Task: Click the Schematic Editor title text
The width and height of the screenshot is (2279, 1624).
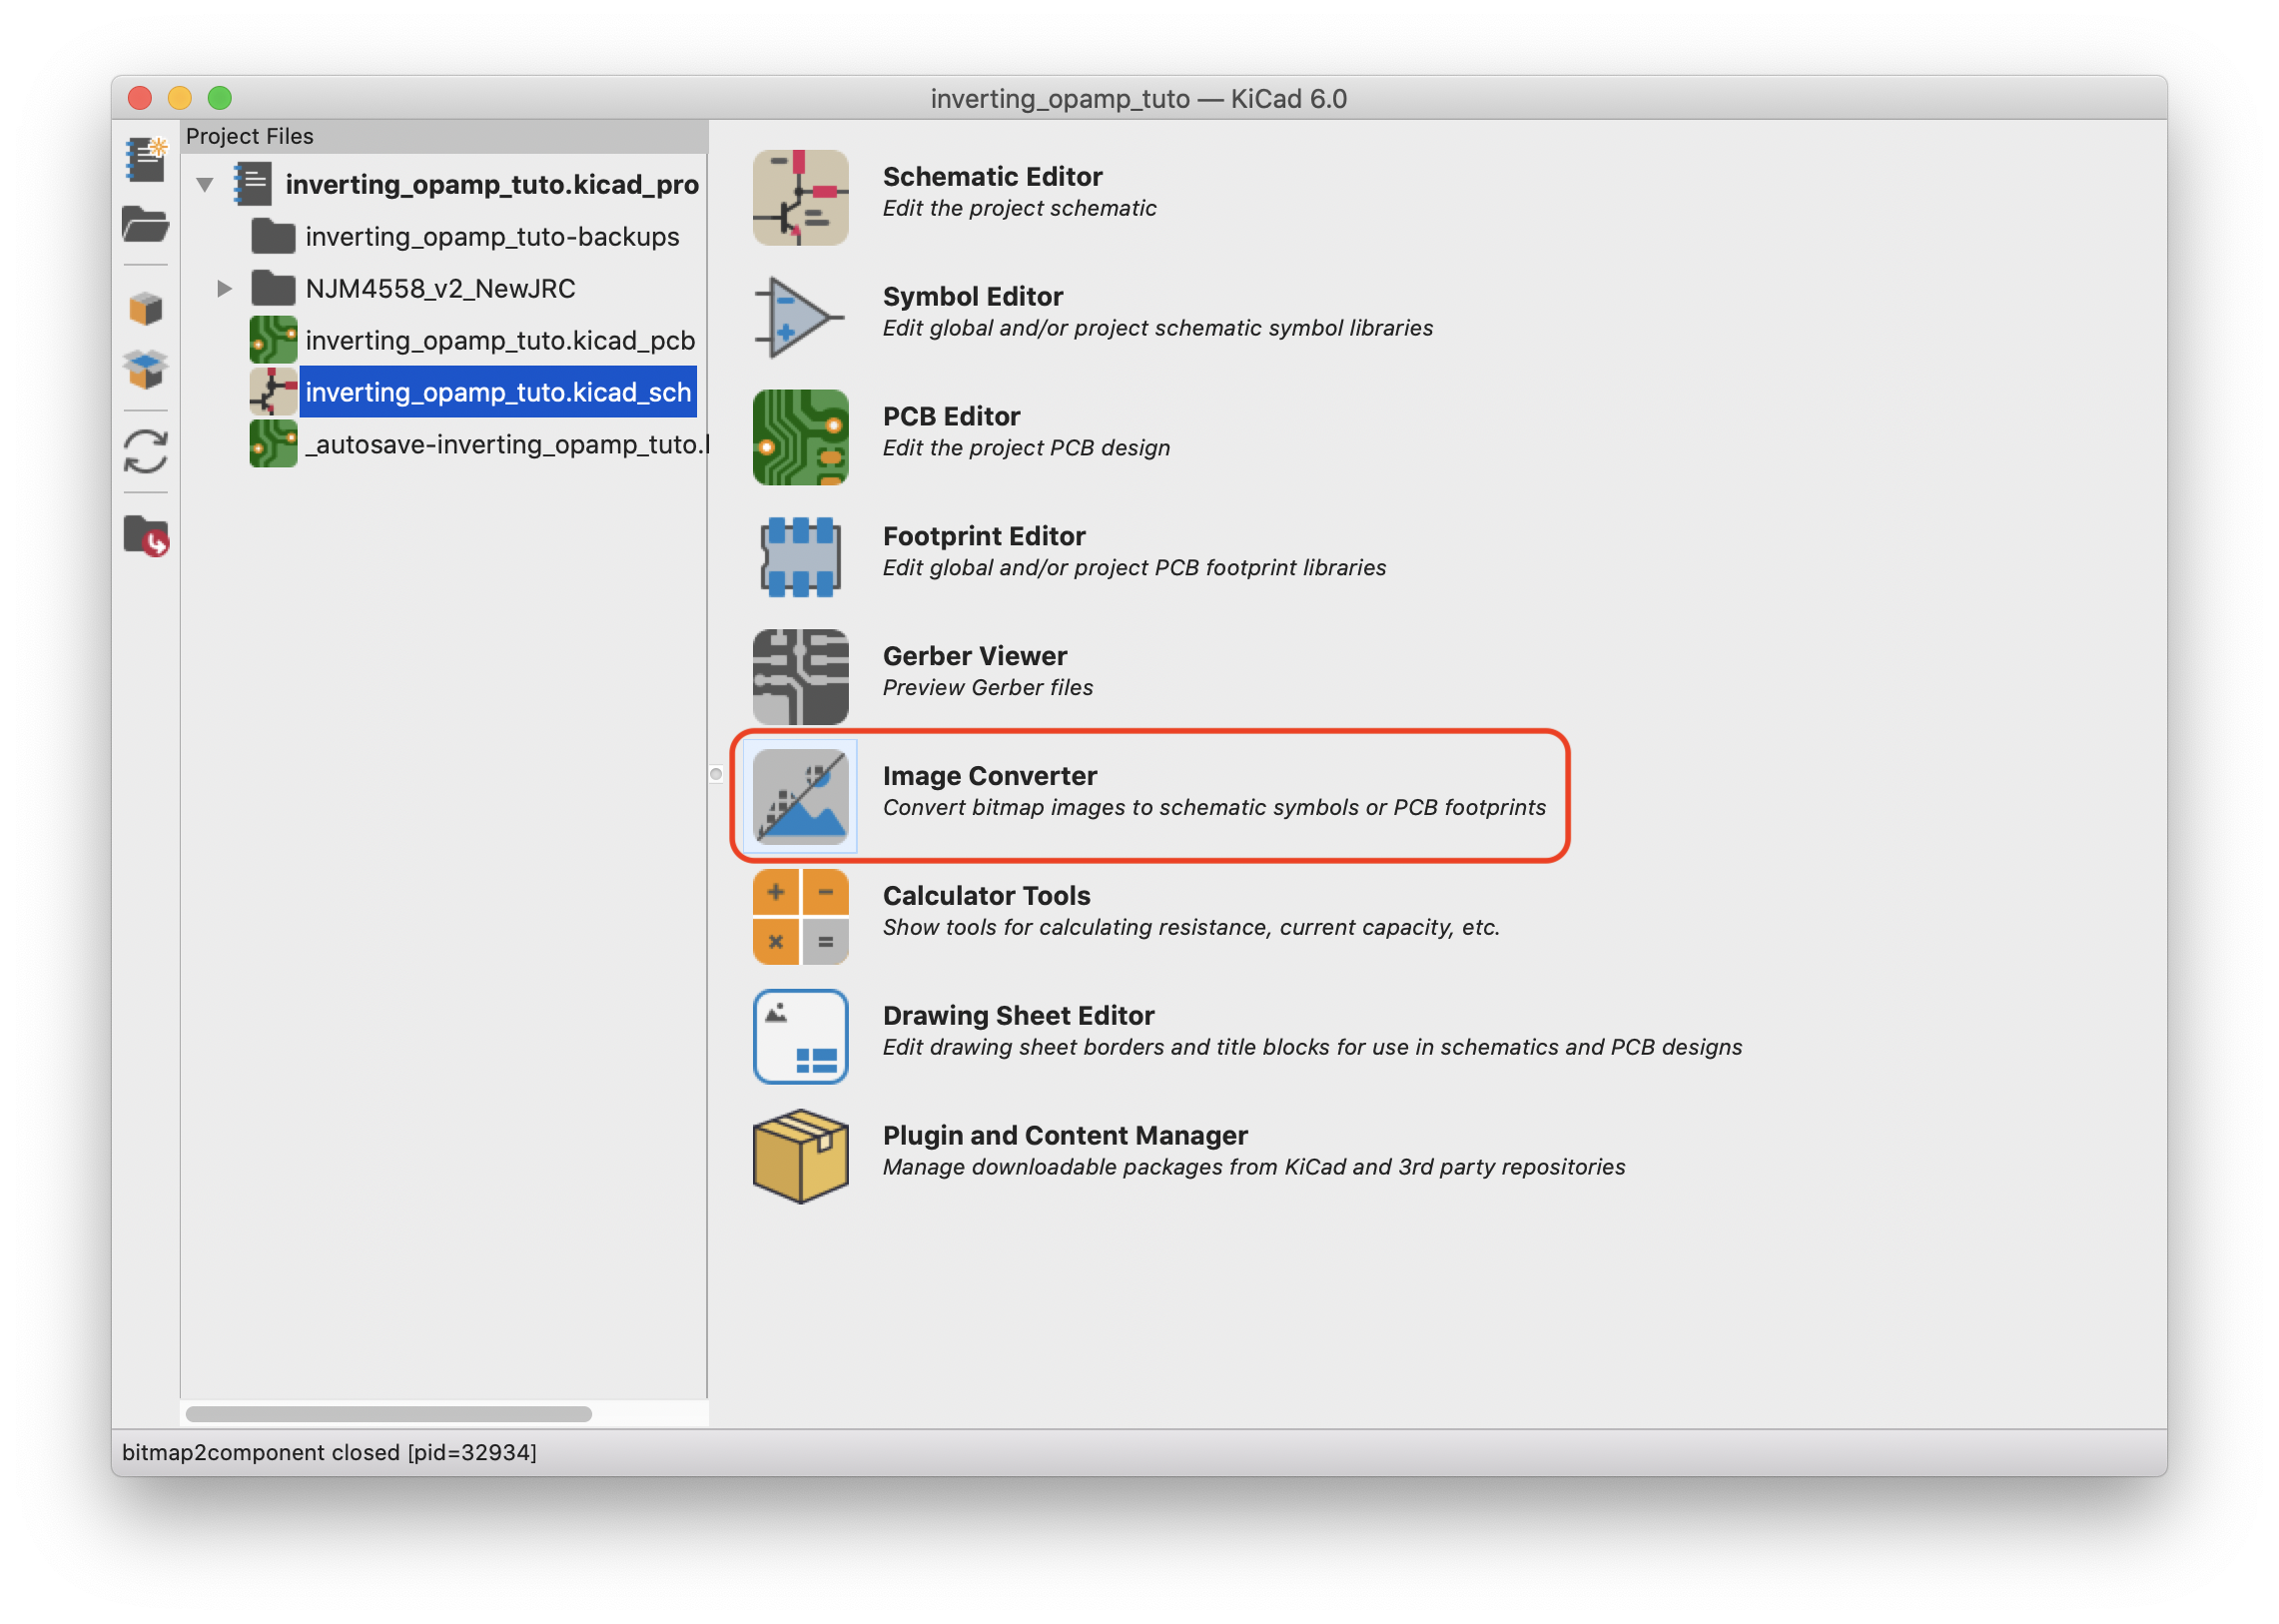Action: click(993, 177)
